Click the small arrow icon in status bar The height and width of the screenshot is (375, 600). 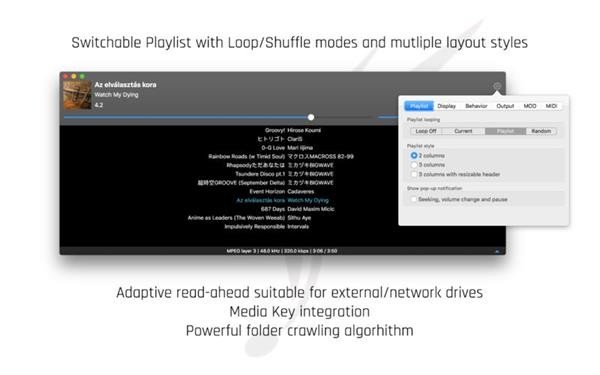tap(497, 251)
